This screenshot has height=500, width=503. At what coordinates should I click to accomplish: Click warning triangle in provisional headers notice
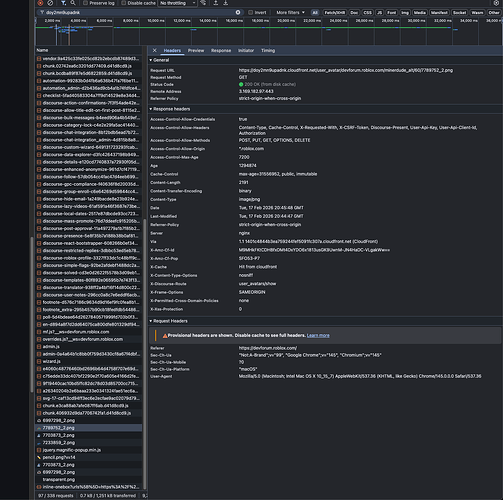point(165,336)
